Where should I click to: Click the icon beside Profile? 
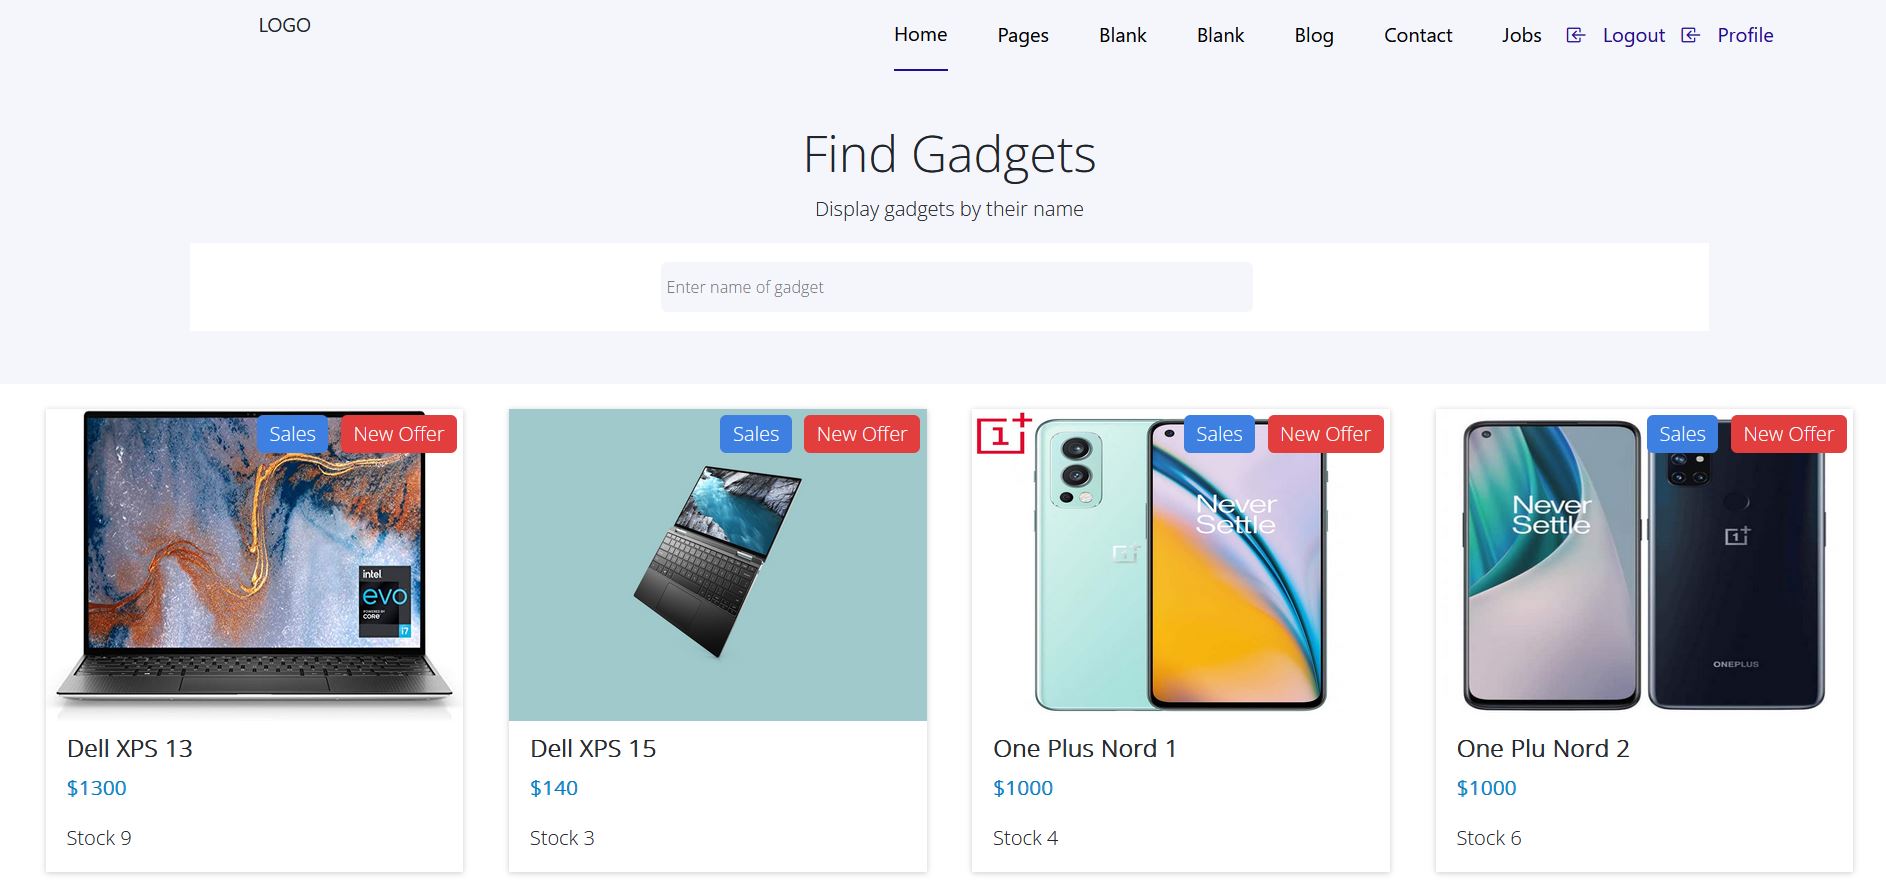pyautogui.click(x=1690, y=36)
